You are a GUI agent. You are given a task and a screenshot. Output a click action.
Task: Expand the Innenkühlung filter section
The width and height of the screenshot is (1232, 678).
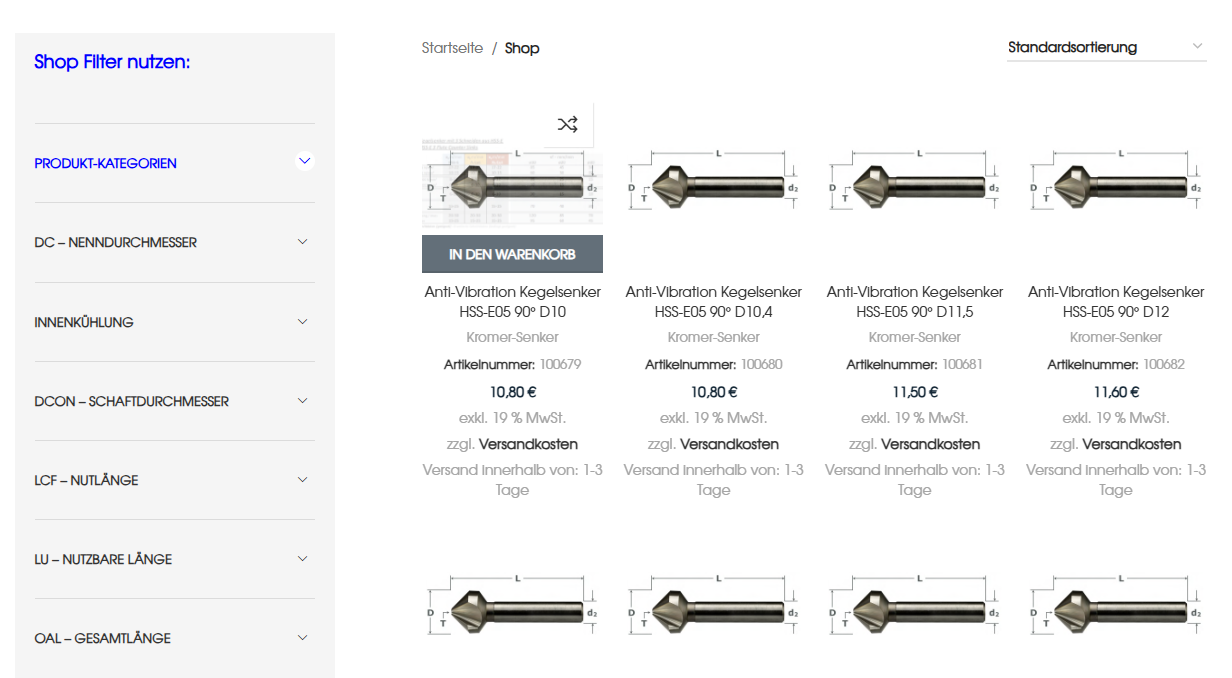[303, 322]
